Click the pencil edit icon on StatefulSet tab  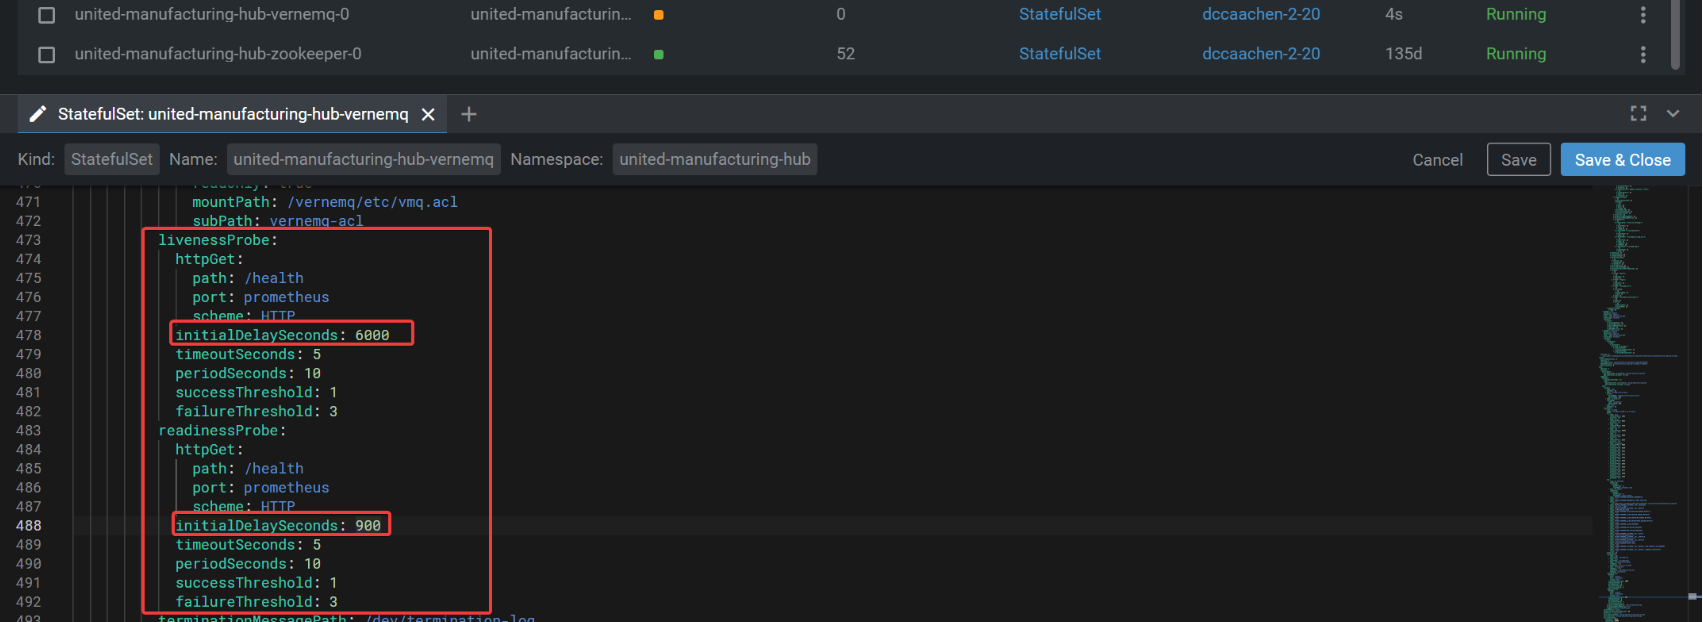coord(37,114)
